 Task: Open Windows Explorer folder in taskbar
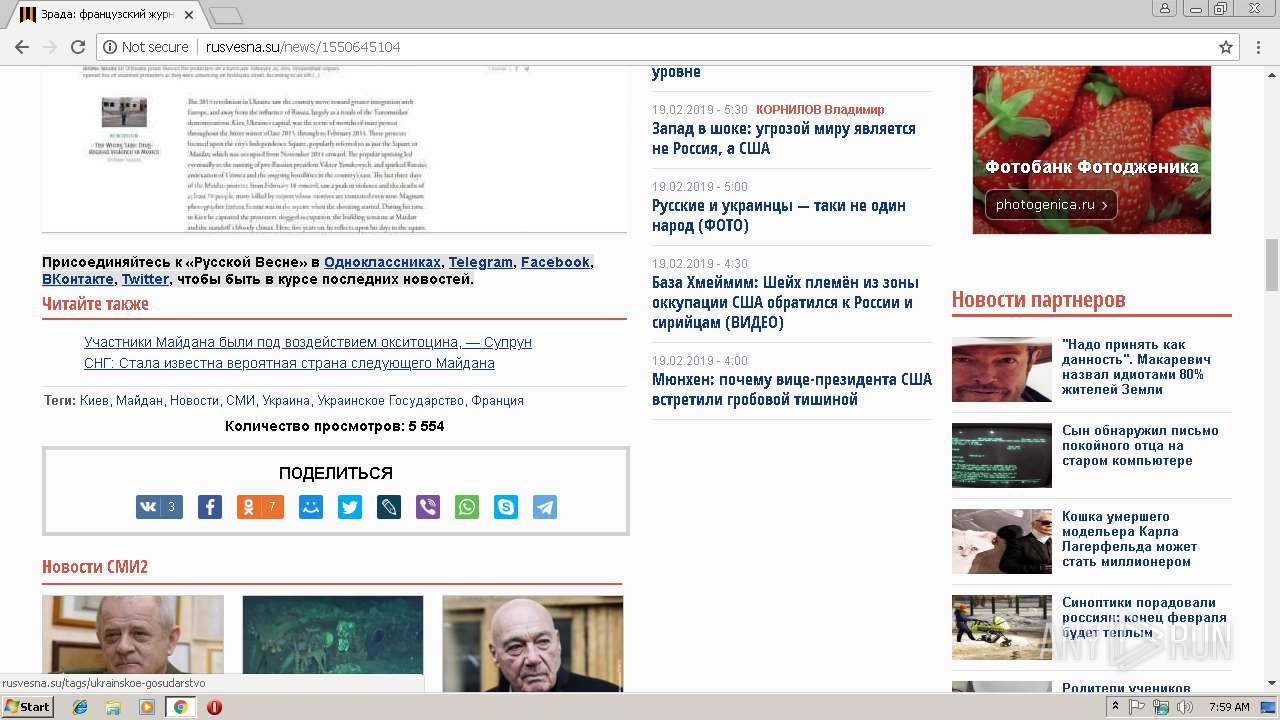pos(113,707)
